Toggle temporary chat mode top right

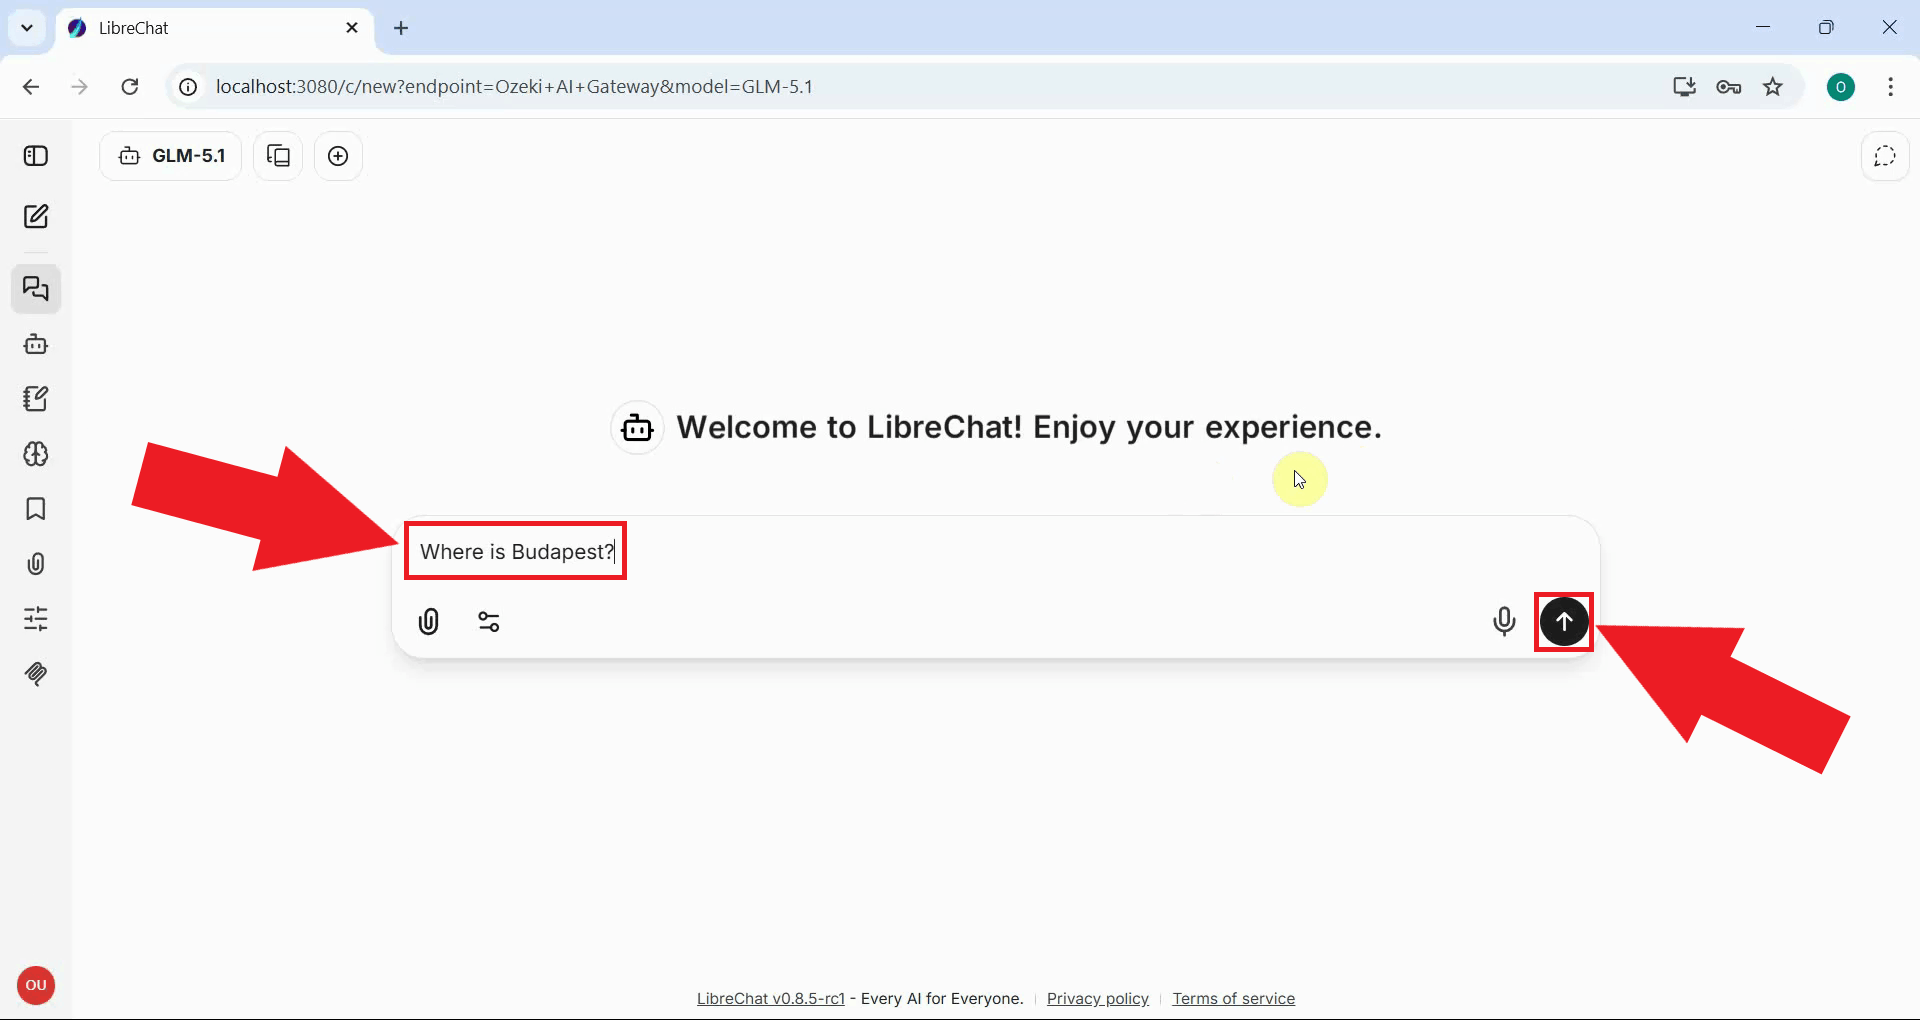click(x=1885, y=156)
